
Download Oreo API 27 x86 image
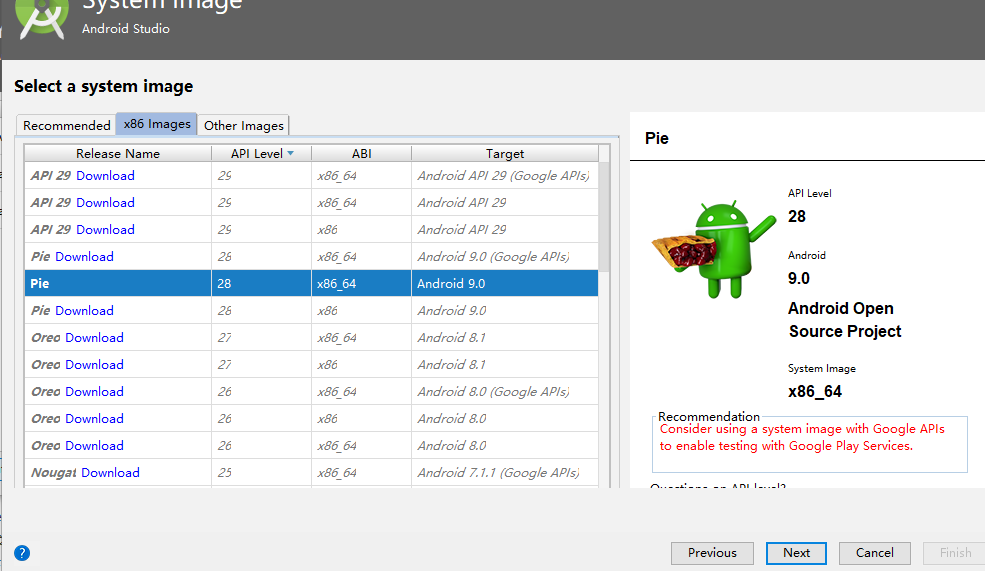tap(94, 364)
